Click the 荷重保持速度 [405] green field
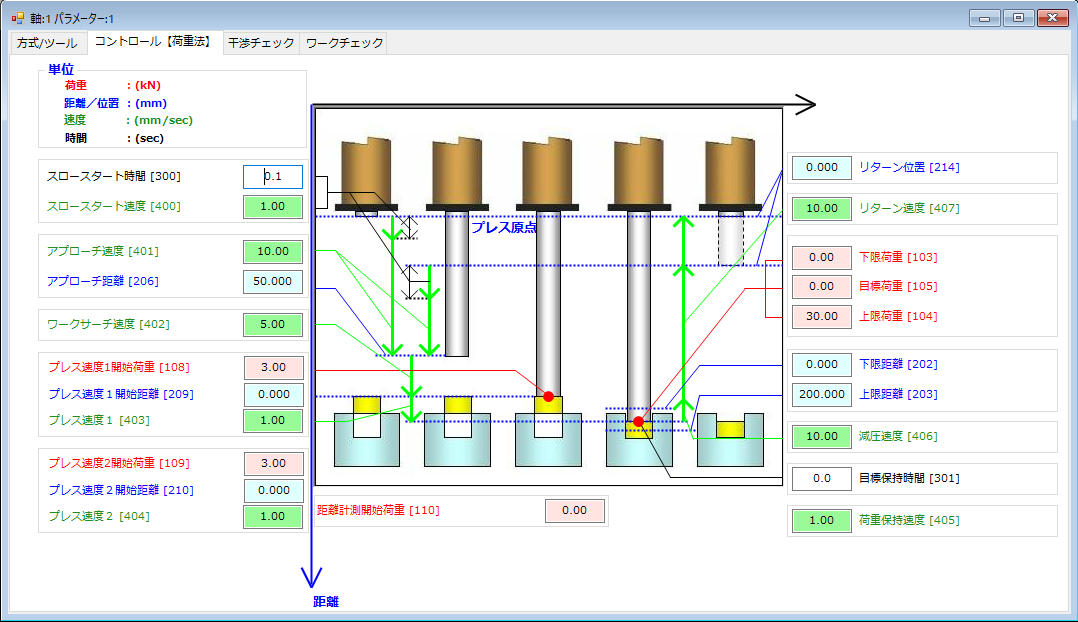Viewport: 1078px width, 622px height. (x=821, y=520)
